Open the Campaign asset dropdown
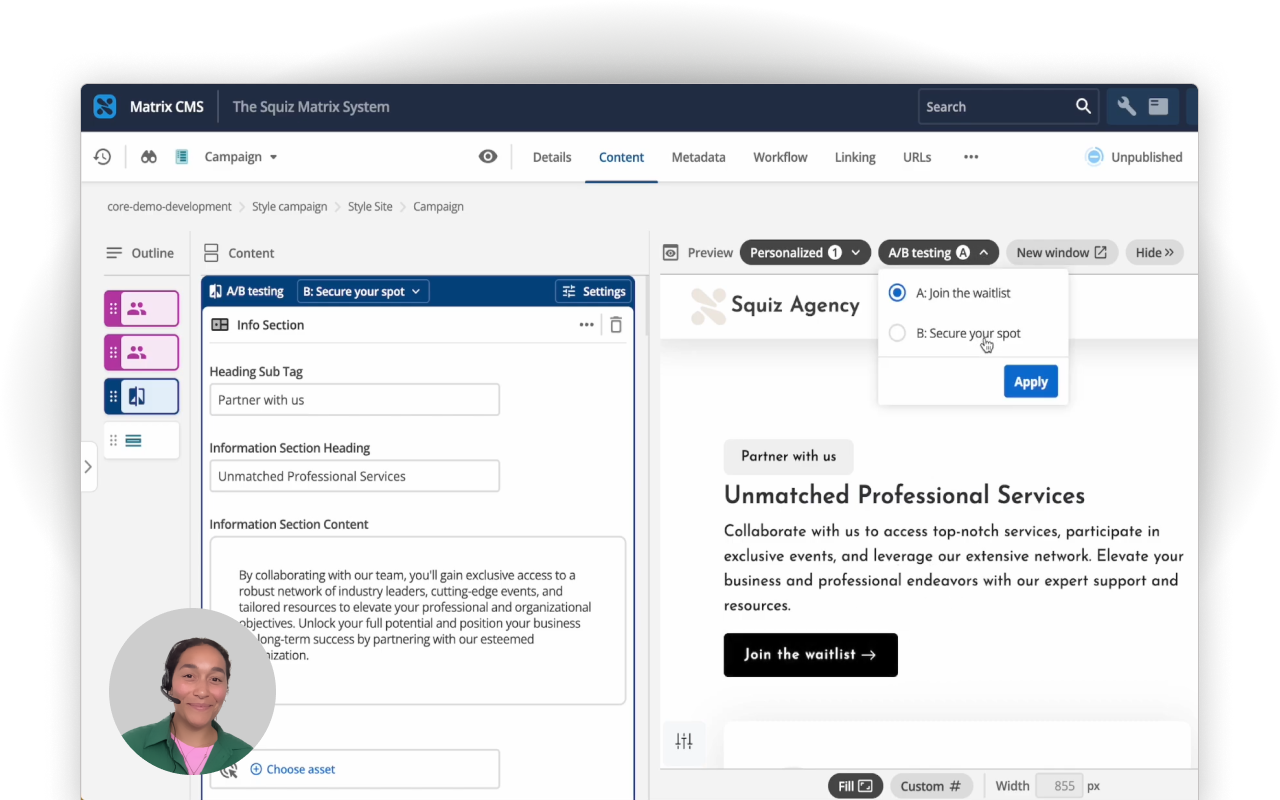Viewport: 1280px width, 800px height. coord(240,157)
